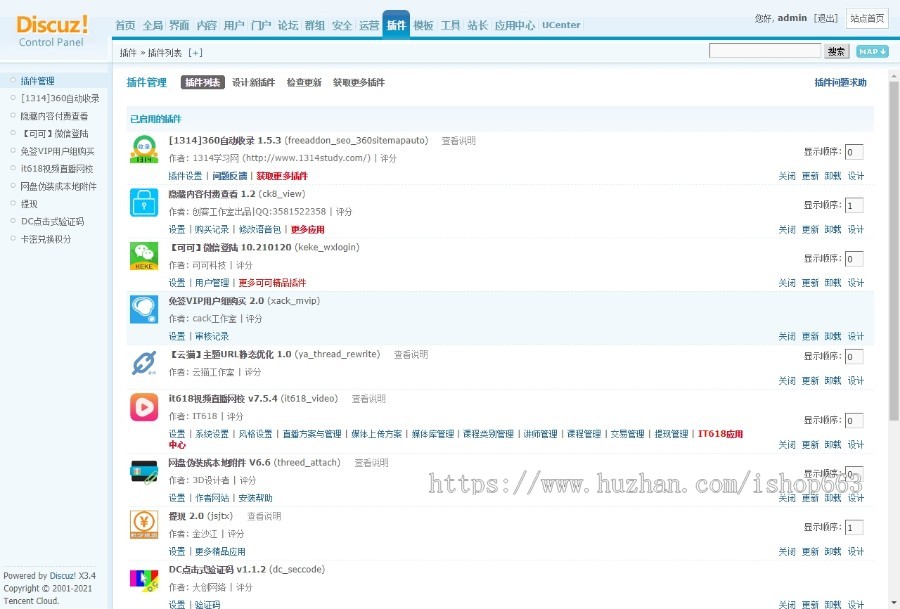Click the 搜索 search button

coord(836,52)
